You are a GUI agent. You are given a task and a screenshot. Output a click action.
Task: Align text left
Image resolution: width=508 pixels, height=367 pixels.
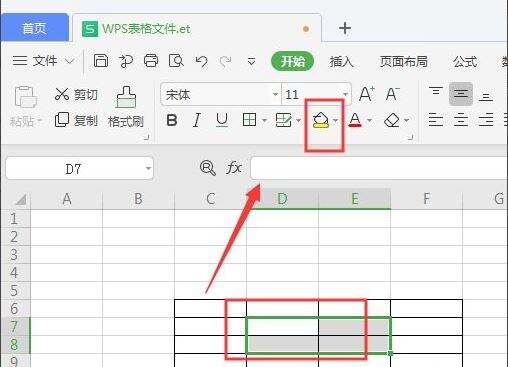click(x=436, y=120)
